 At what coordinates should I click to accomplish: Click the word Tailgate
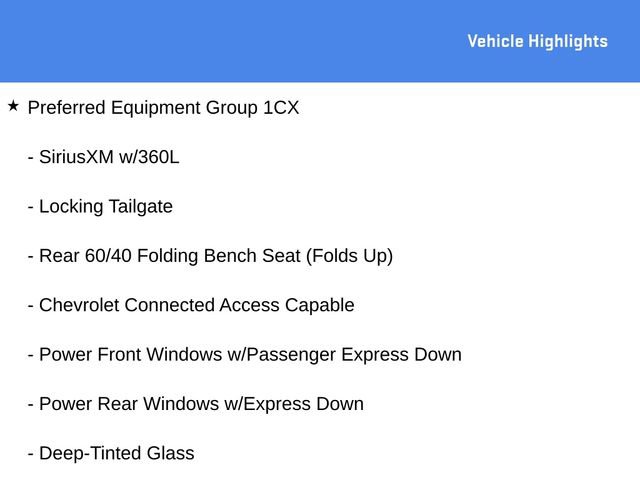pyautogui.click(x=140, y=207)
